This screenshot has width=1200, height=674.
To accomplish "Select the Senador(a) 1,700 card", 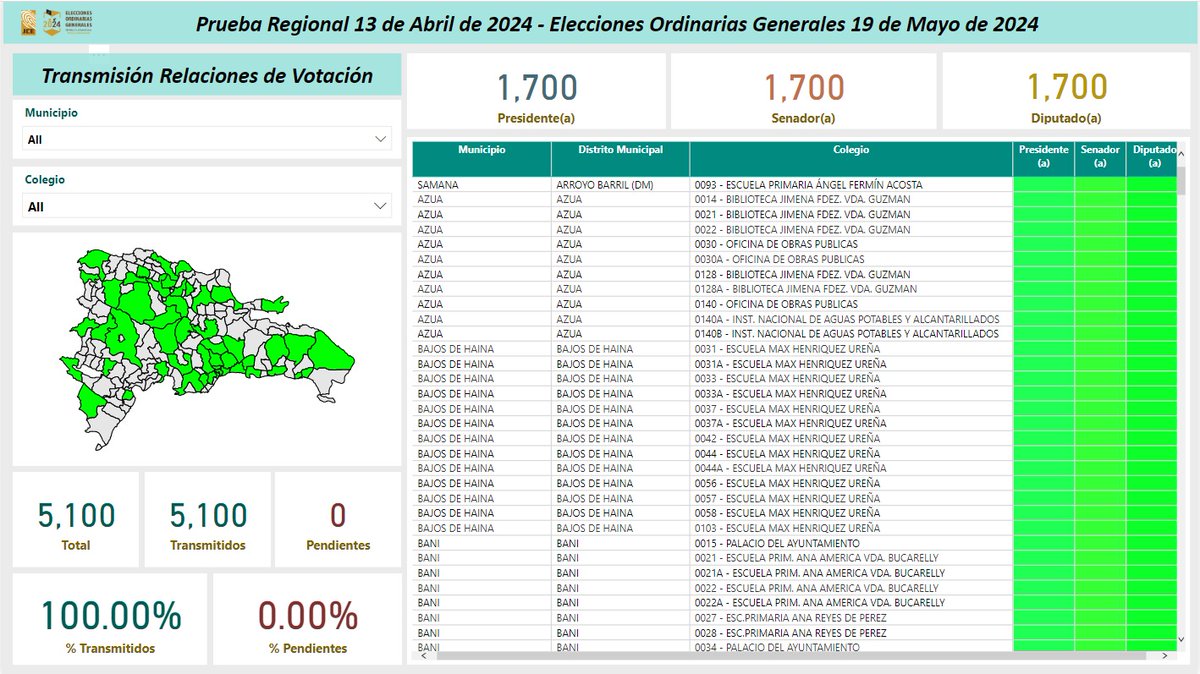I will click(804, 92).
